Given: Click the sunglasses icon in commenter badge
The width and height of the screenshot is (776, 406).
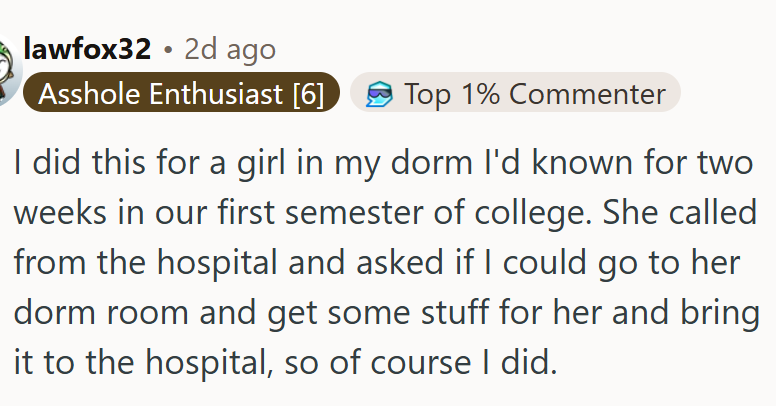Looking at the screenshot, I should point(378,94).
